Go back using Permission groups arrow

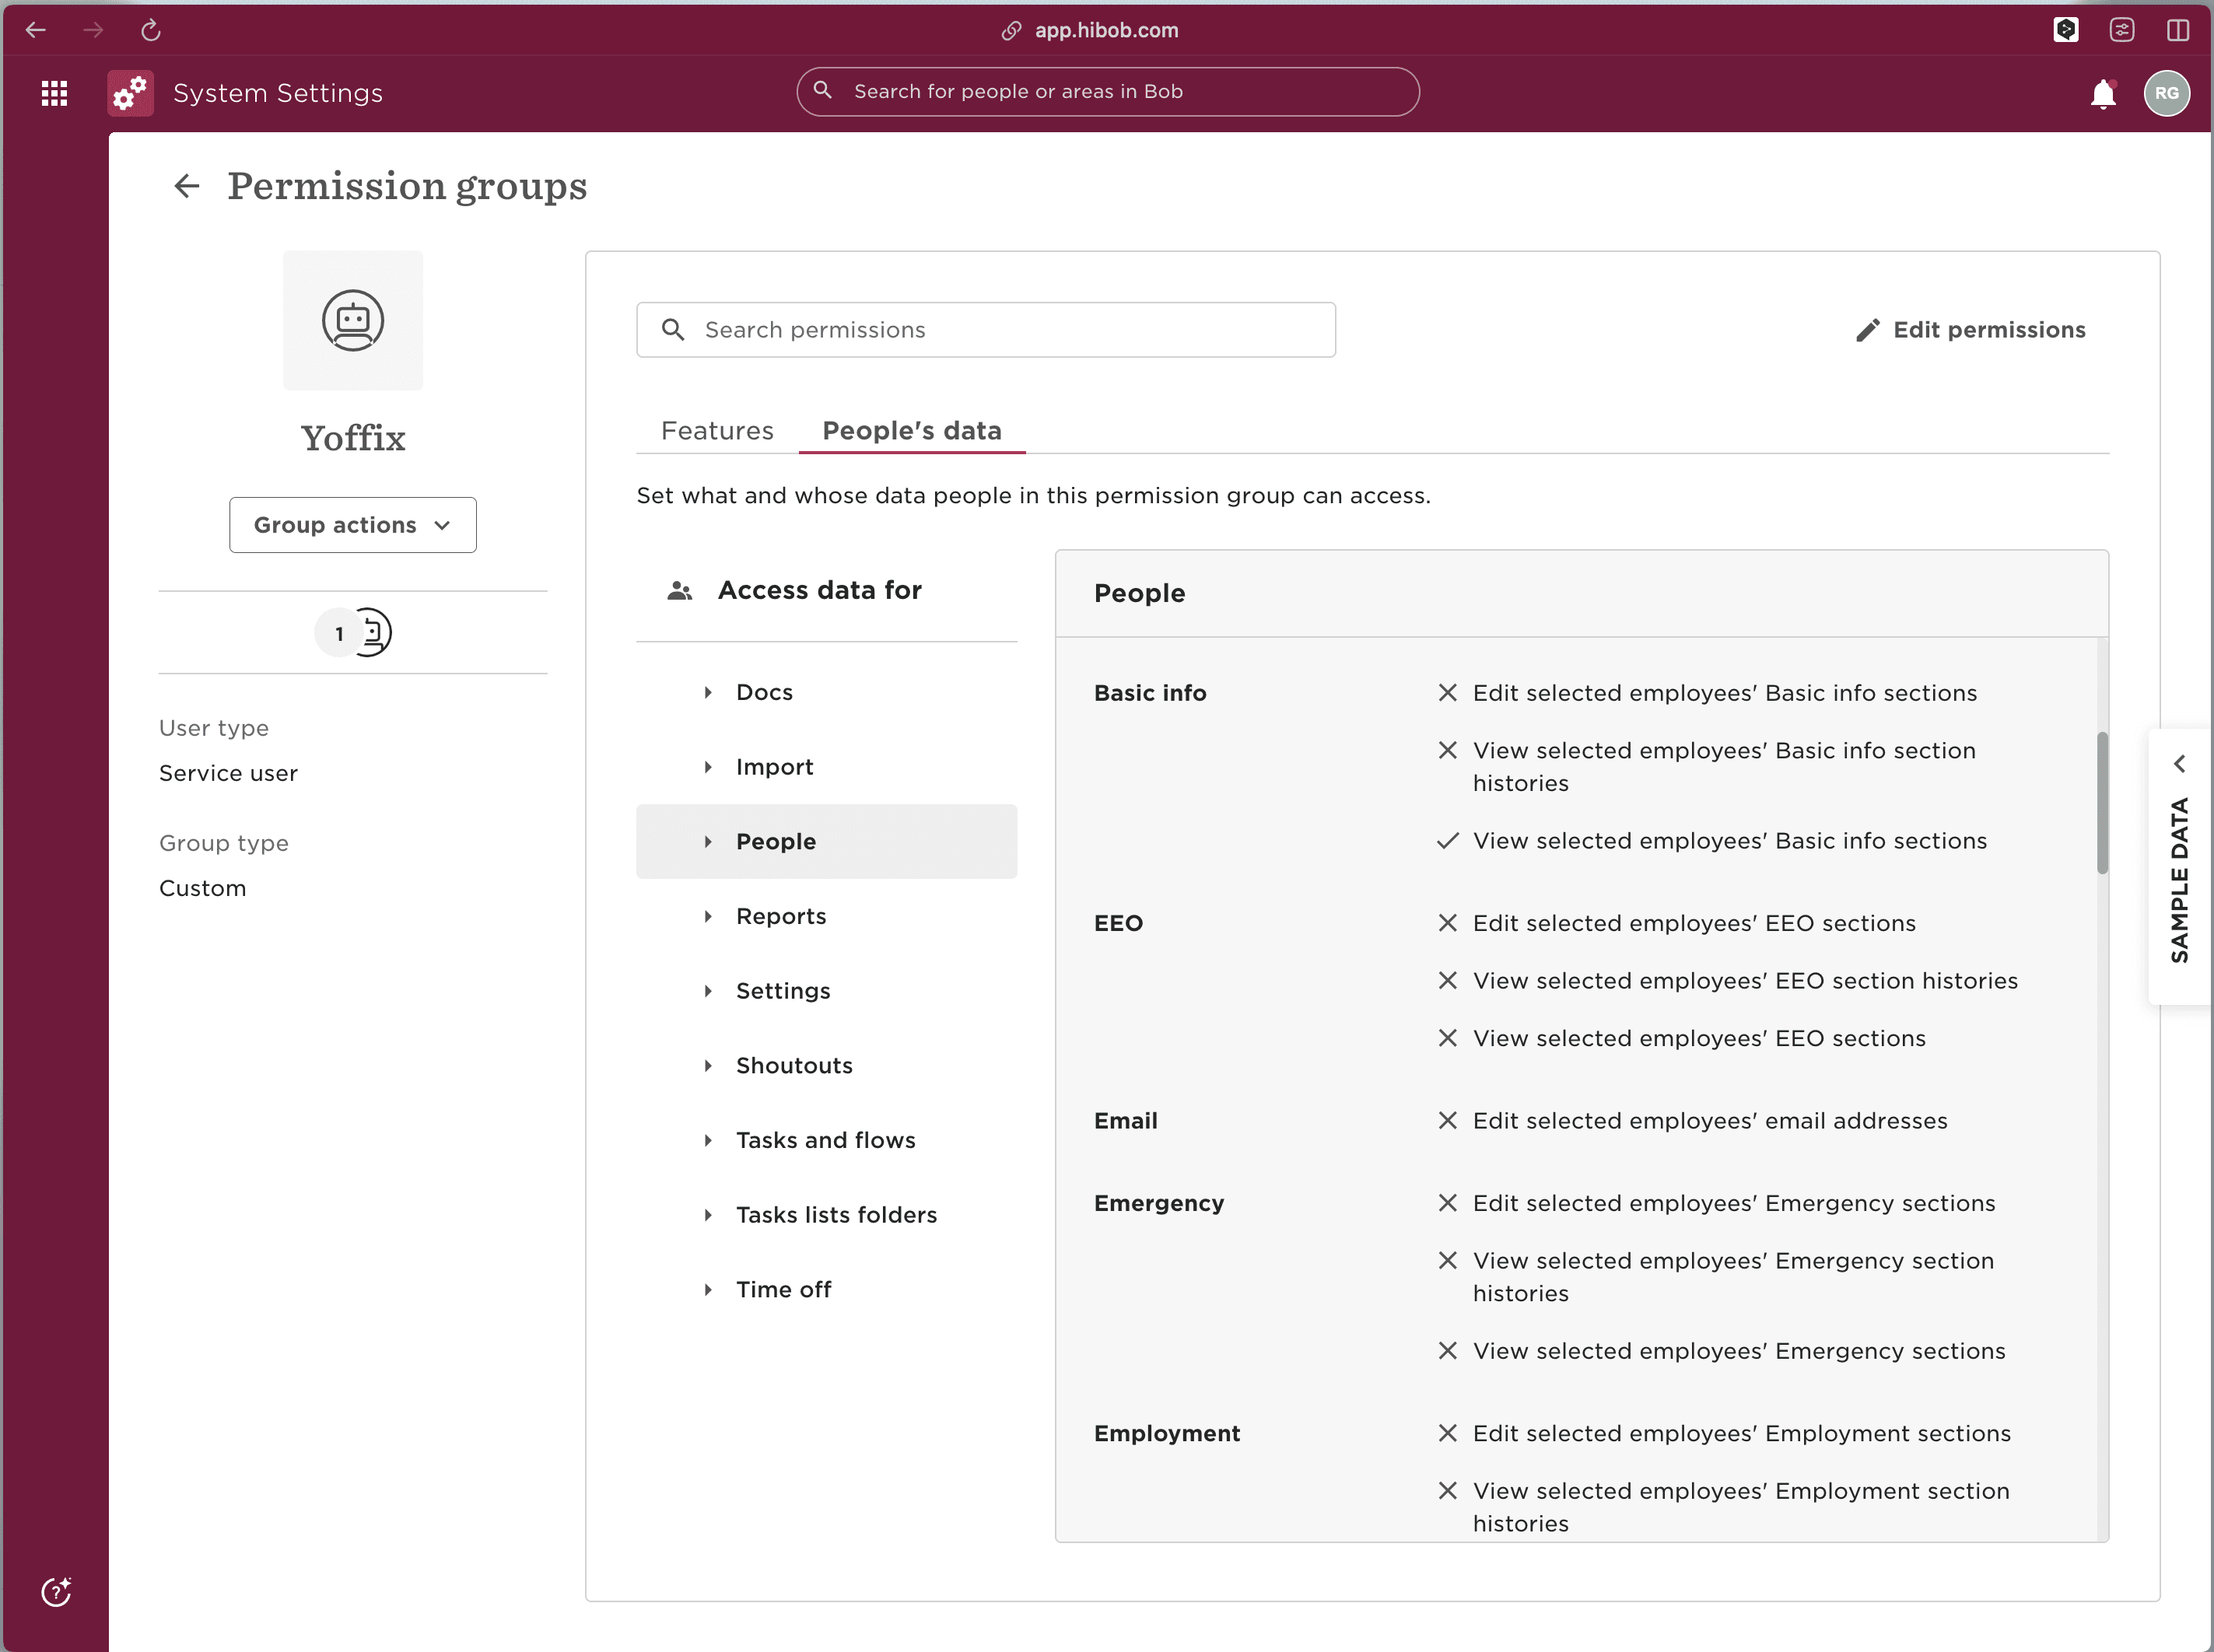click(x=186, y=186)
